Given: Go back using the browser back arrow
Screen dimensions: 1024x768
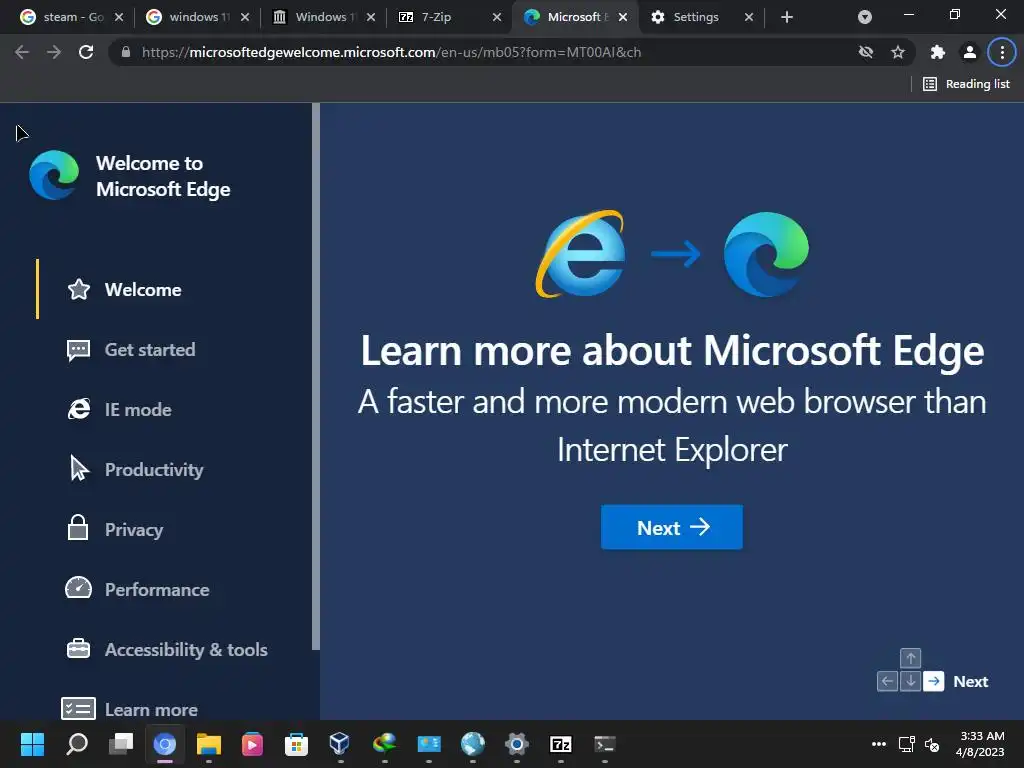Looking at the screenshot, I should (22, 52).
